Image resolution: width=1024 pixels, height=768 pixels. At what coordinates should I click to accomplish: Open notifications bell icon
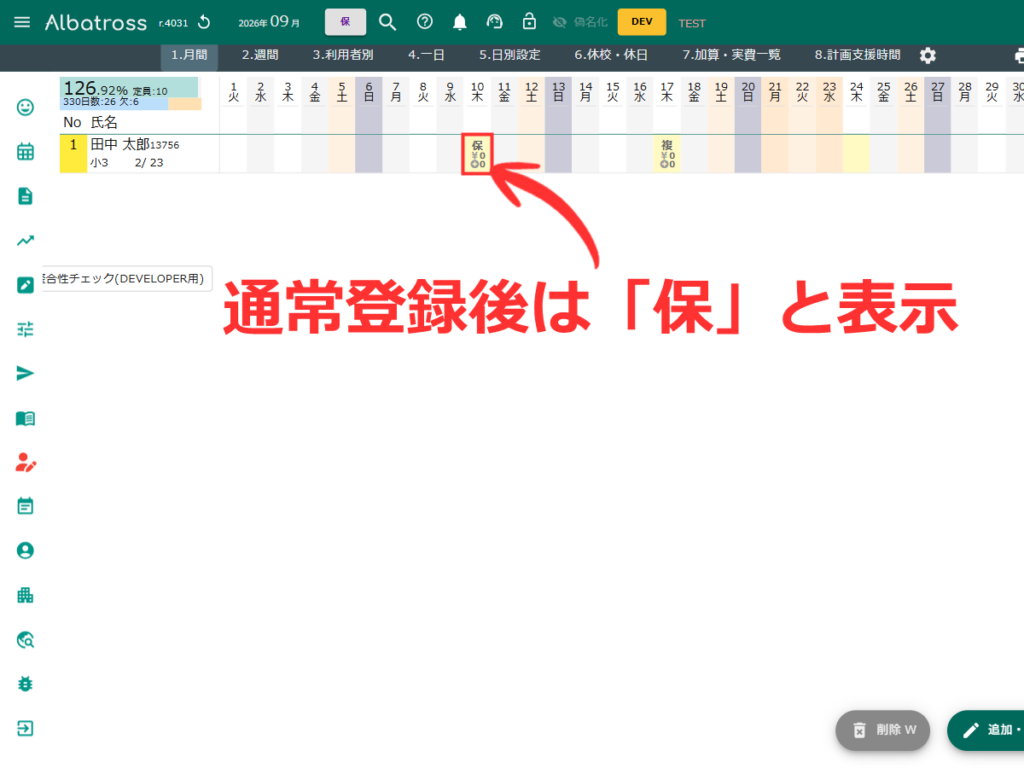click(x=460, y=22)
